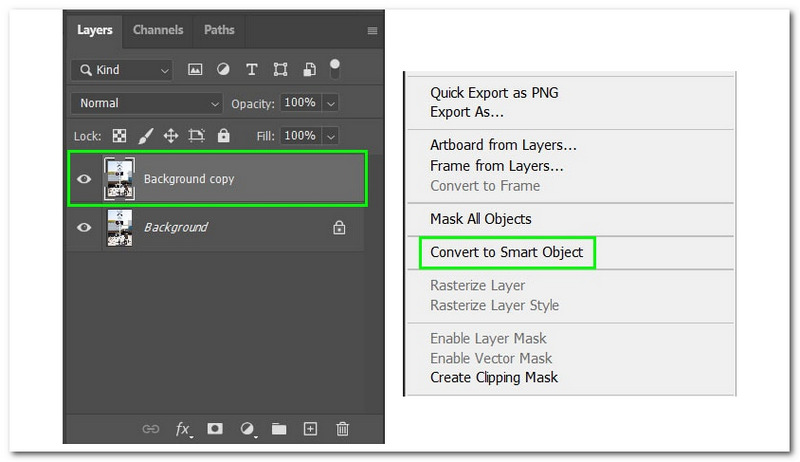This screenshot has height=462, width=800.
Task: Switch to the Channels tab
Action: click(x=158, y=30)
